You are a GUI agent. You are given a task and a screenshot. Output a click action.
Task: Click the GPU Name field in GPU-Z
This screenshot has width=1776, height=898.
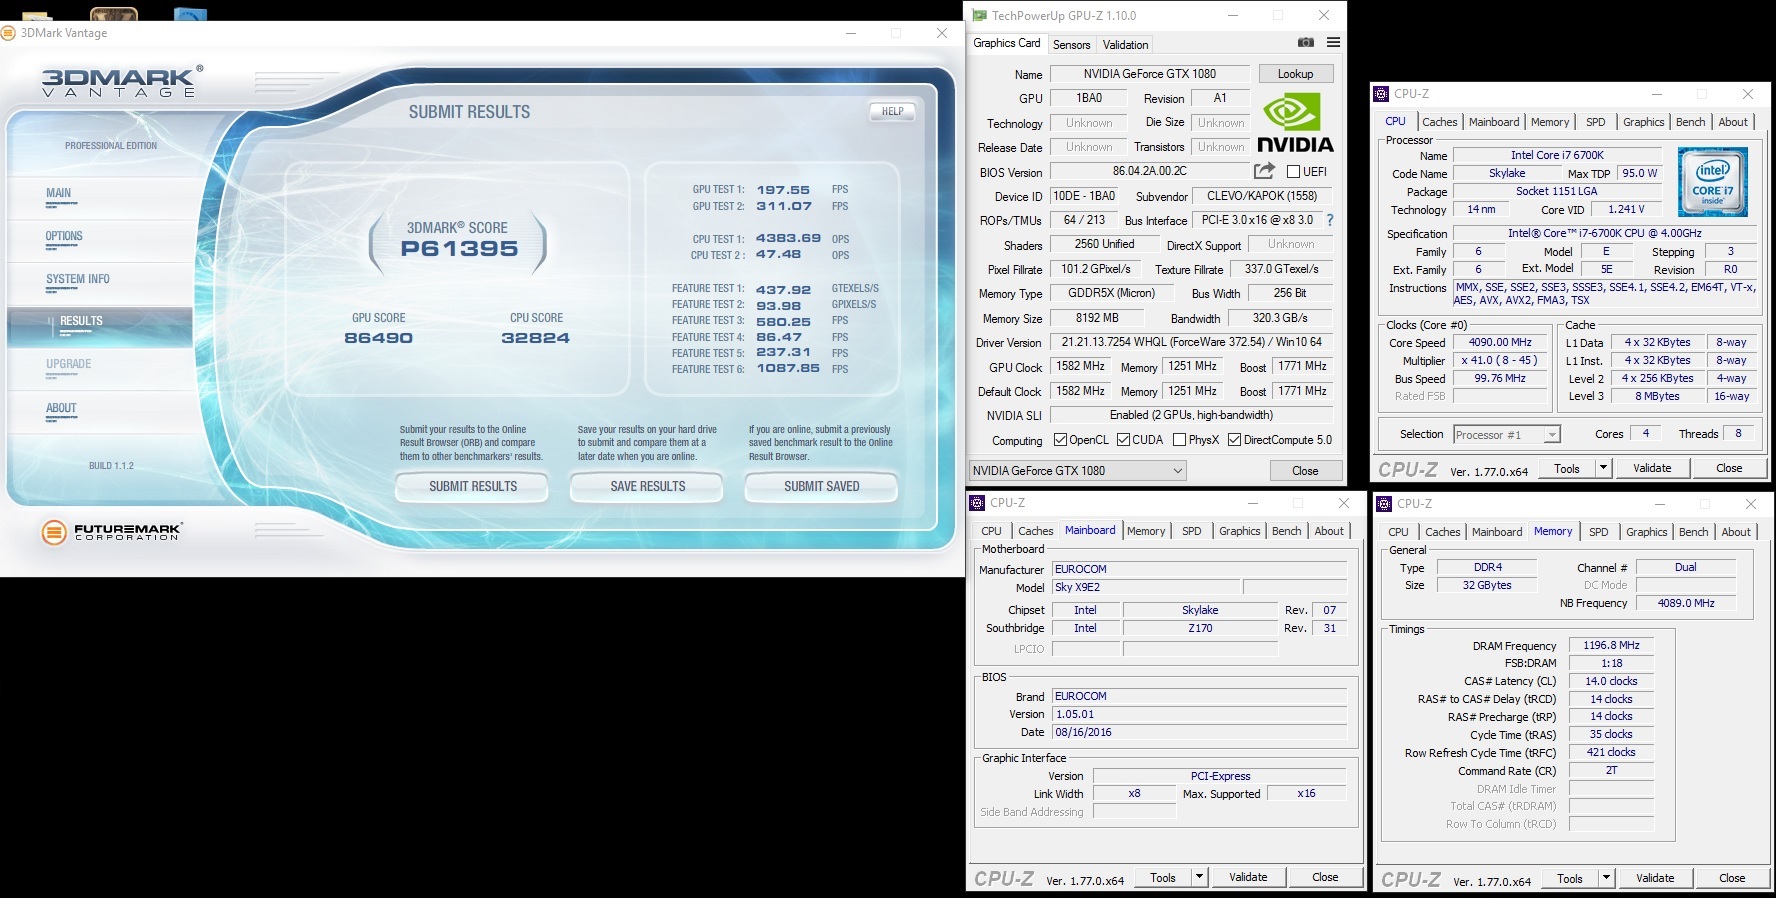coord(1149,74)
